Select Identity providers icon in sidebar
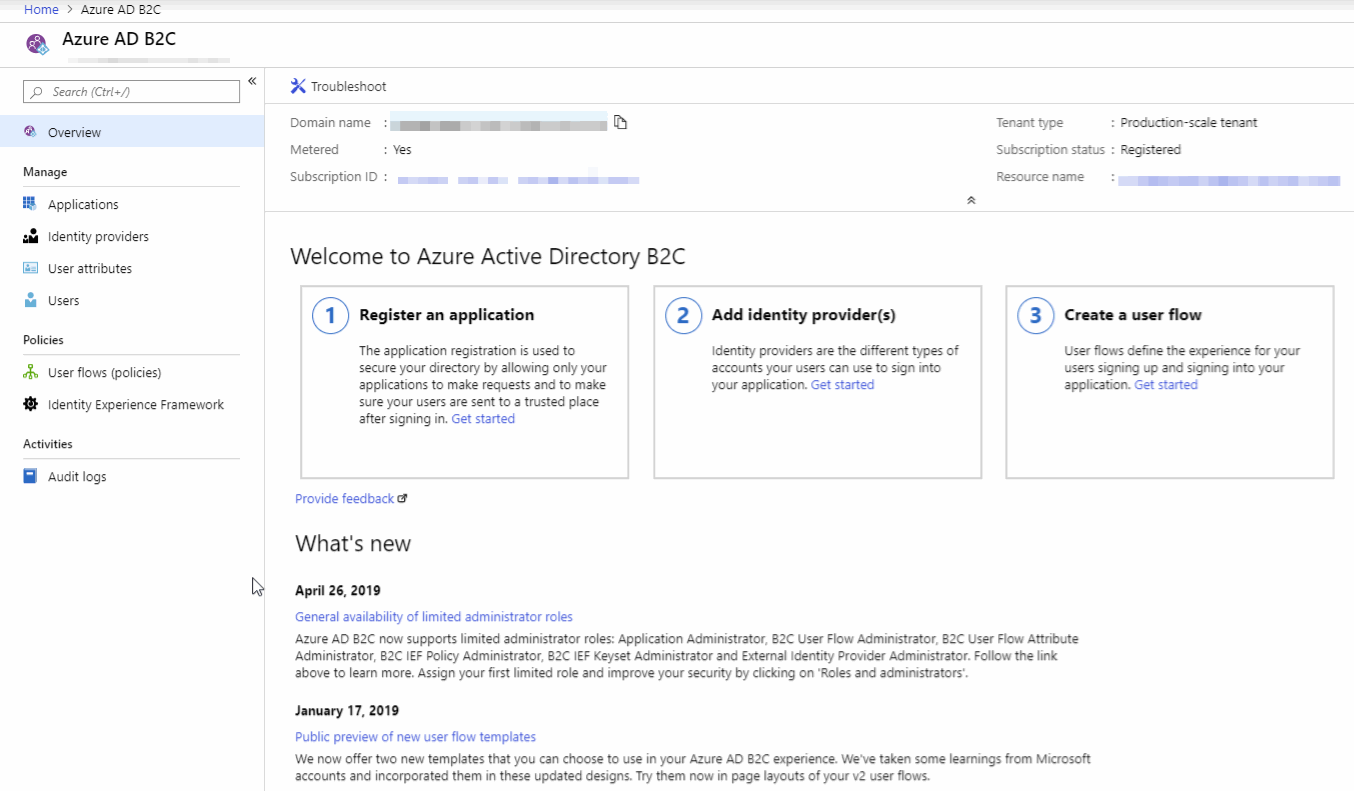 coord(30,237)
